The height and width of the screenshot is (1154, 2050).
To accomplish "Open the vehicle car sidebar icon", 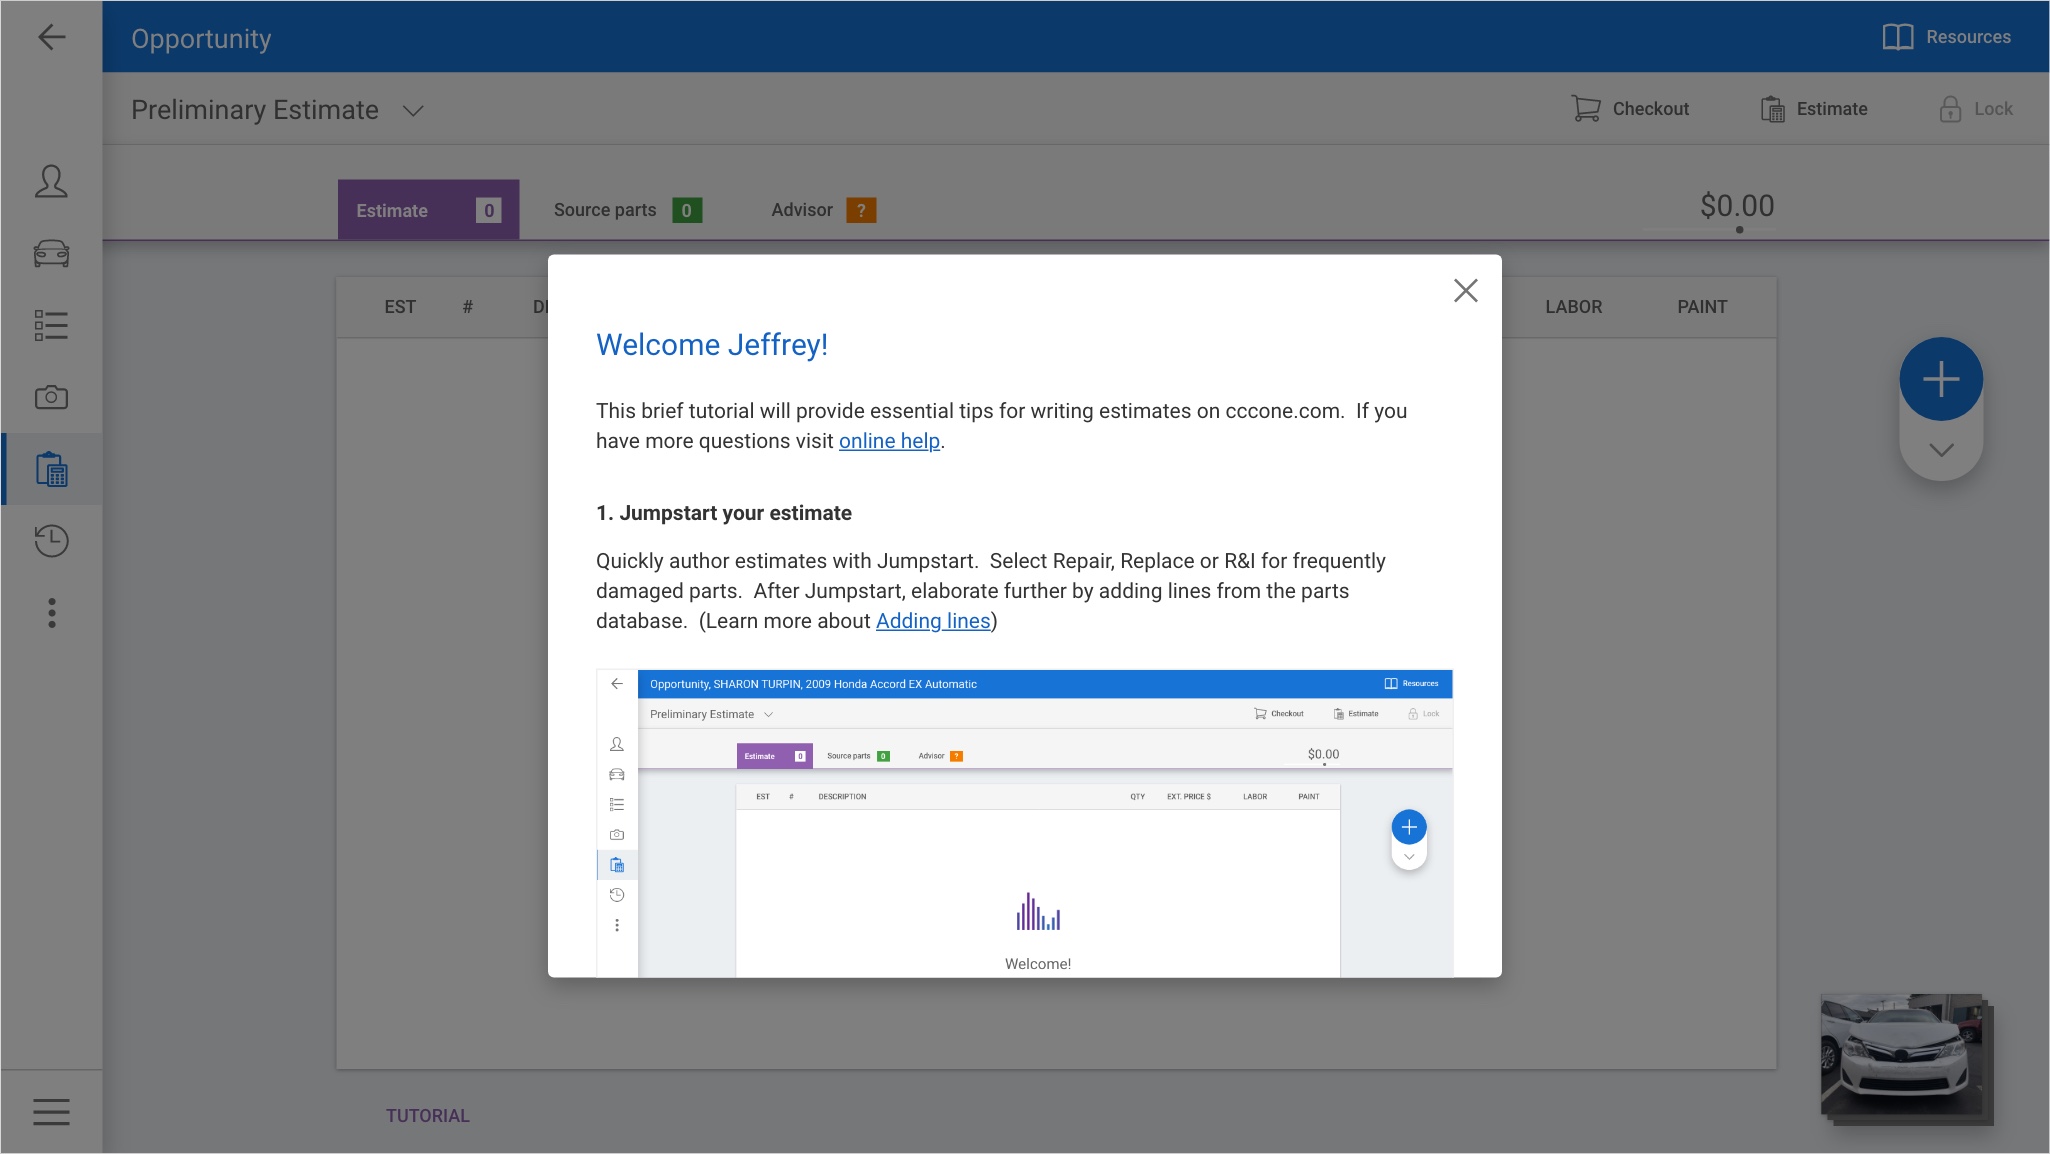I will coord(51,254).
